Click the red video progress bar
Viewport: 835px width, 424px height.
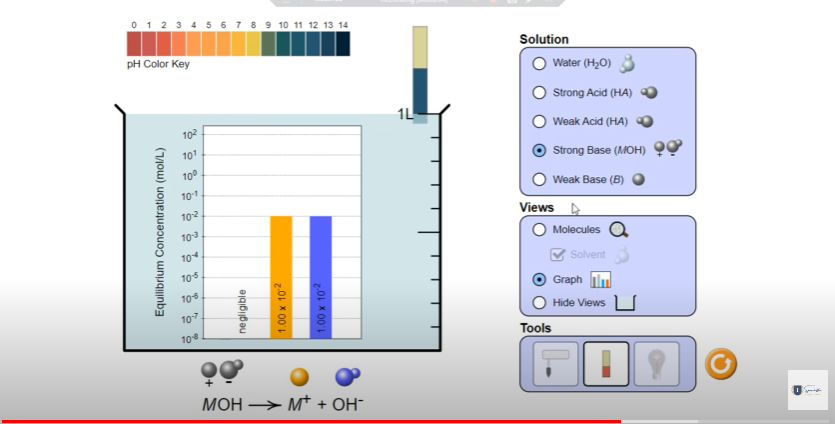[x=310, y=421]
